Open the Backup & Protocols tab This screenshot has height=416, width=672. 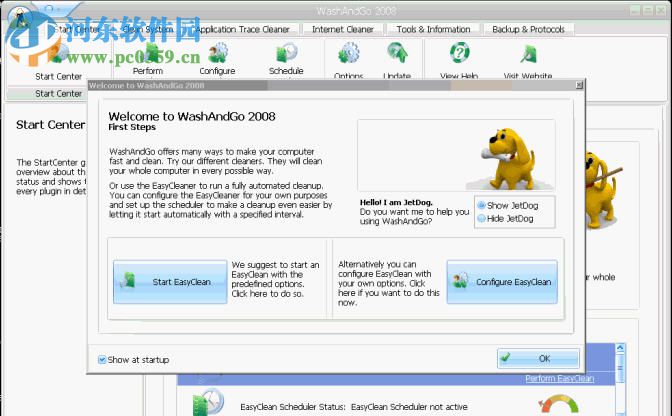(528, 29)
